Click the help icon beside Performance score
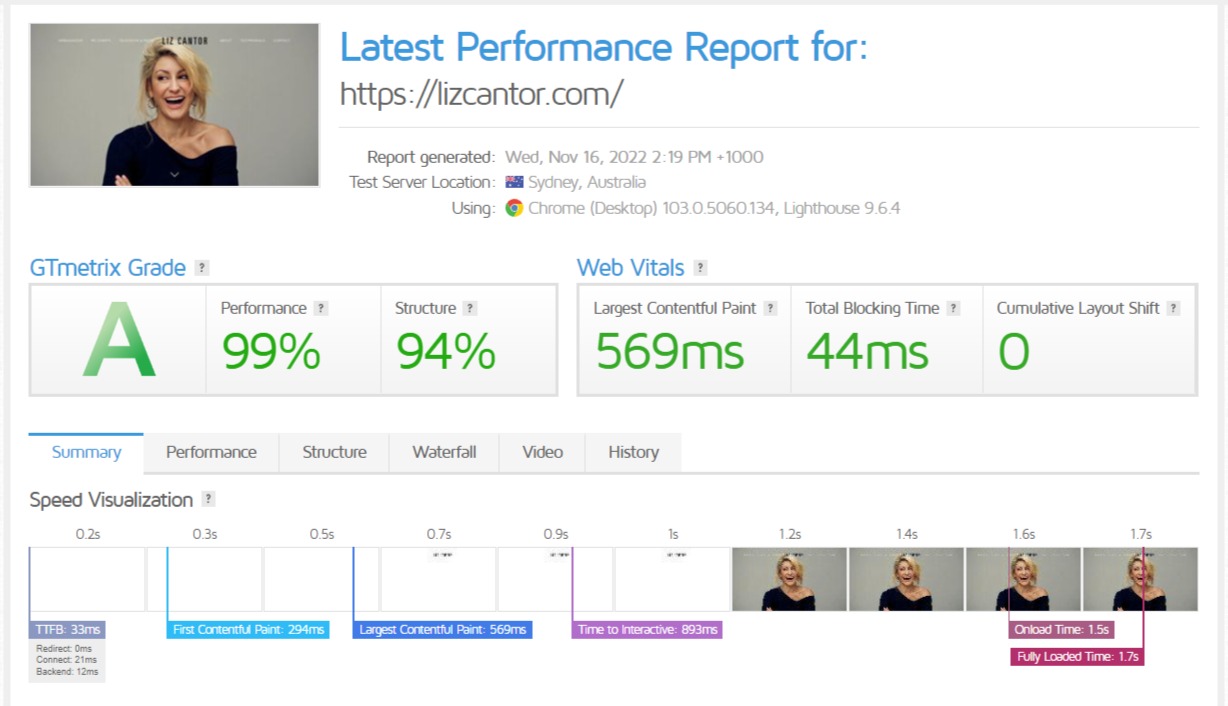1228x706 pixels. tap(321, 308)
